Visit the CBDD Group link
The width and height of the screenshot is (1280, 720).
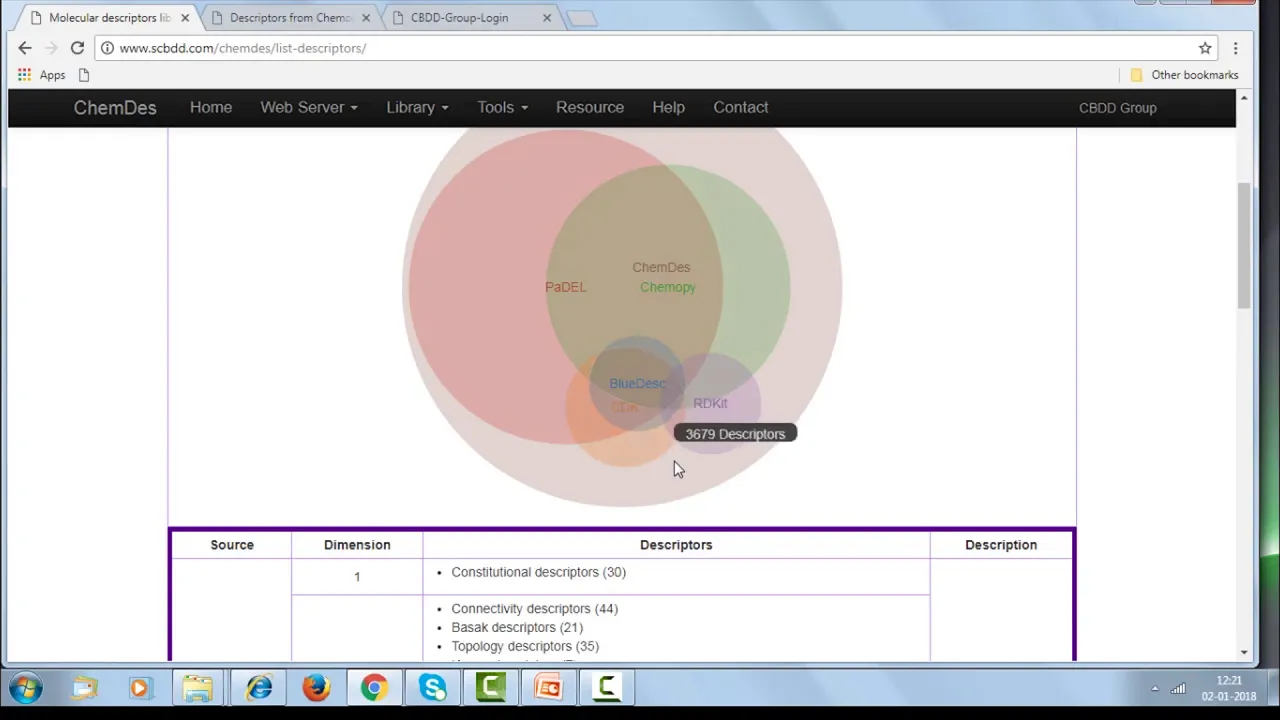[x=1117, y=108]
